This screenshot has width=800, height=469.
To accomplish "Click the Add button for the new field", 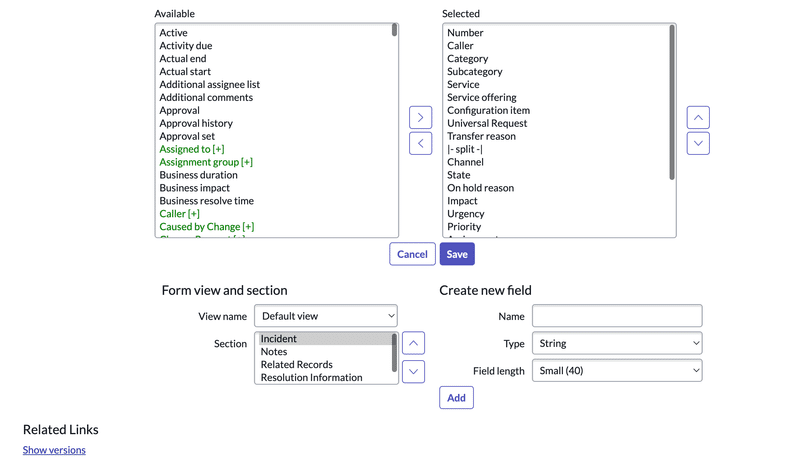I will coord(457,398).
